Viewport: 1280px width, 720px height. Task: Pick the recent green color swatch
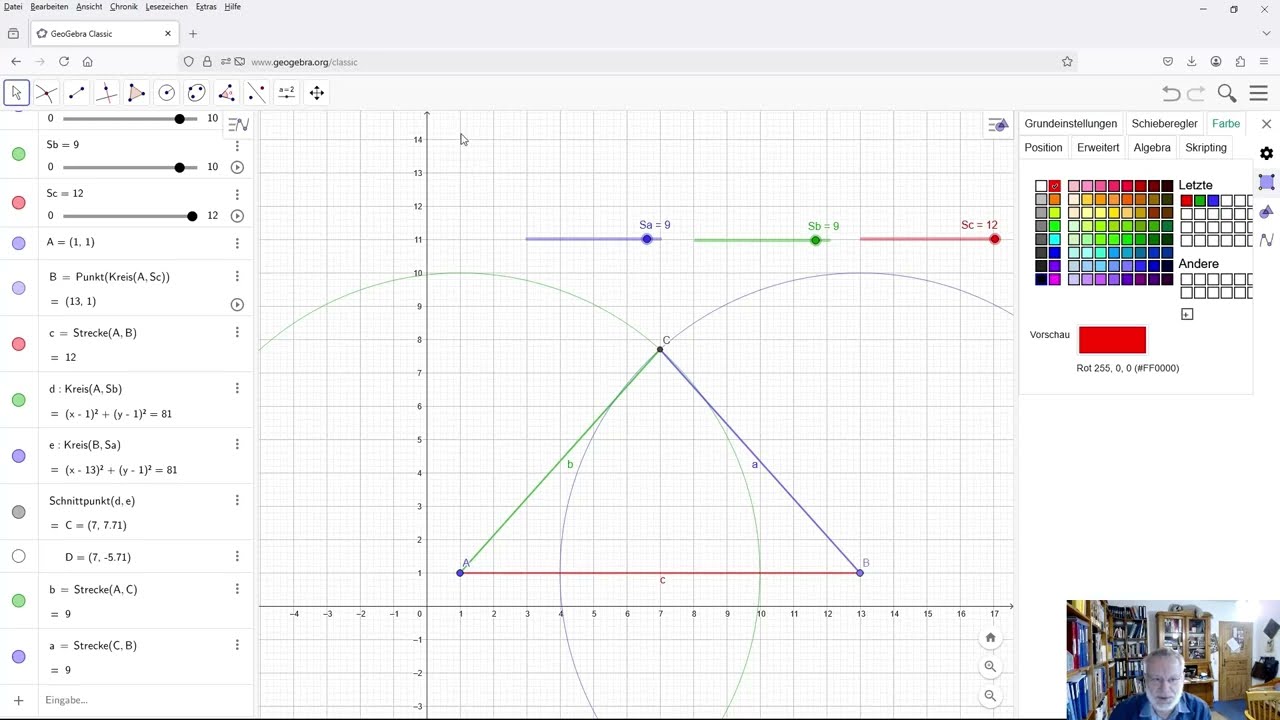click(1199, 201)
